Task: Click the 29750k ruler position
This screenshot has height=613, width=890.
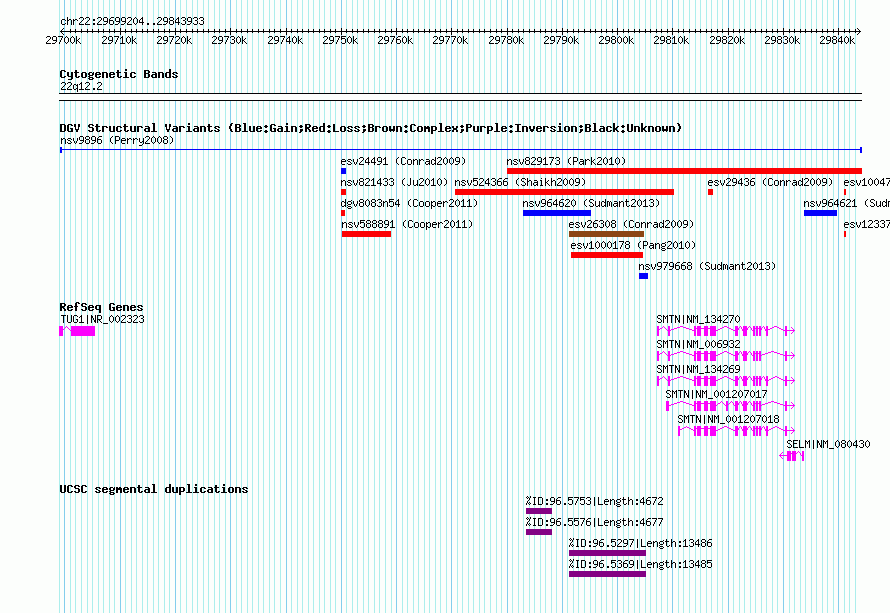Action: point(340,40)
